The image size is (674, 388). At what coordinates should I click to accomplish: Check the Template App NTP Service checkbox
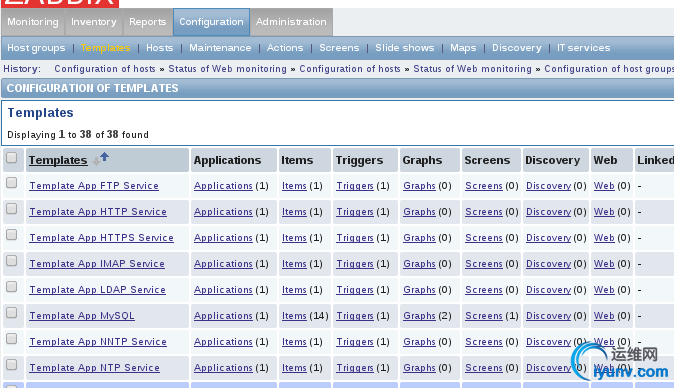coord(12,365)
